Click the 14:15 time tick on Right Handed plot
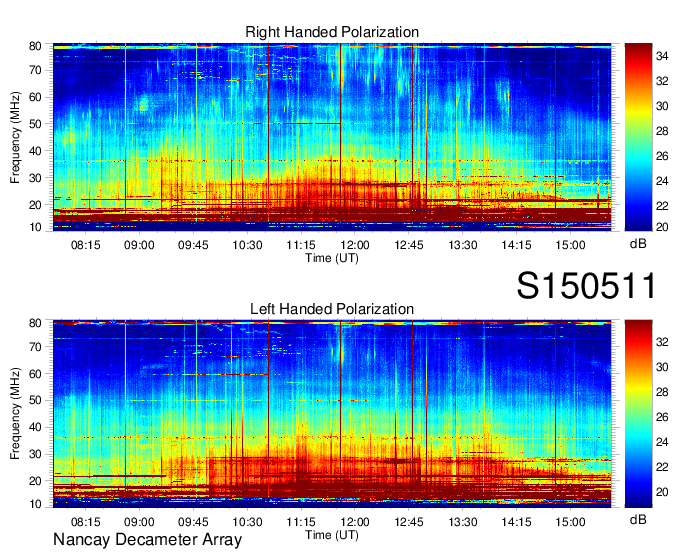 point(517,245)
